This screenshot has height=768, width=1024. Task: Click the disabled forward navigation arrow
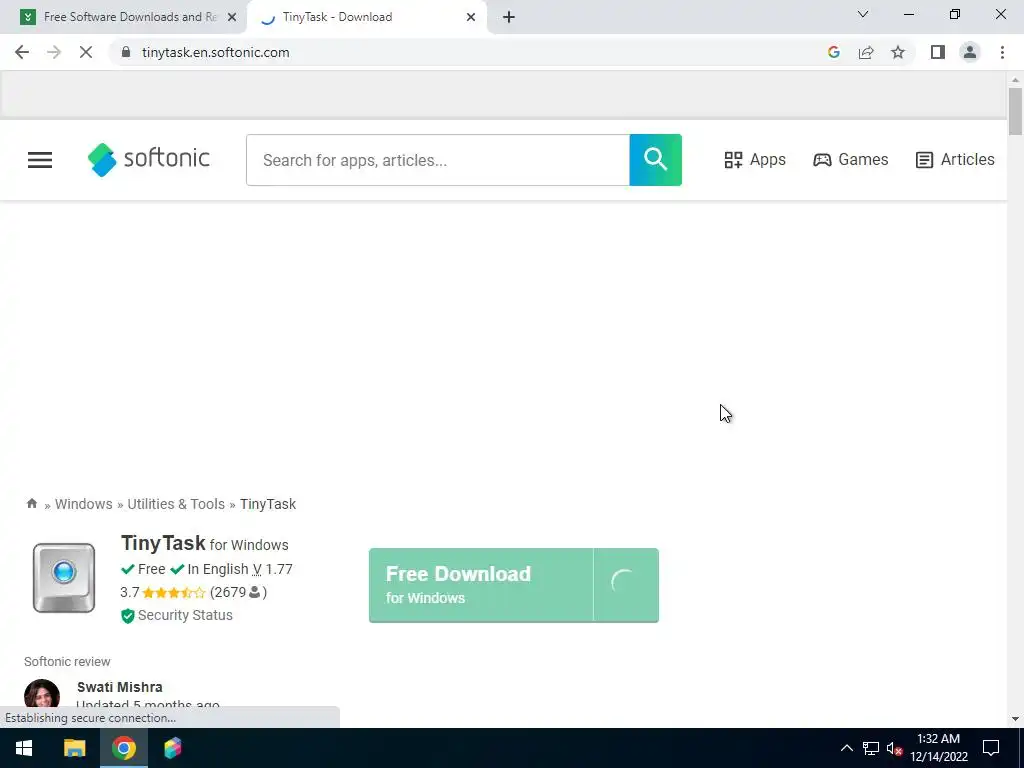click(x=54, y=52)
